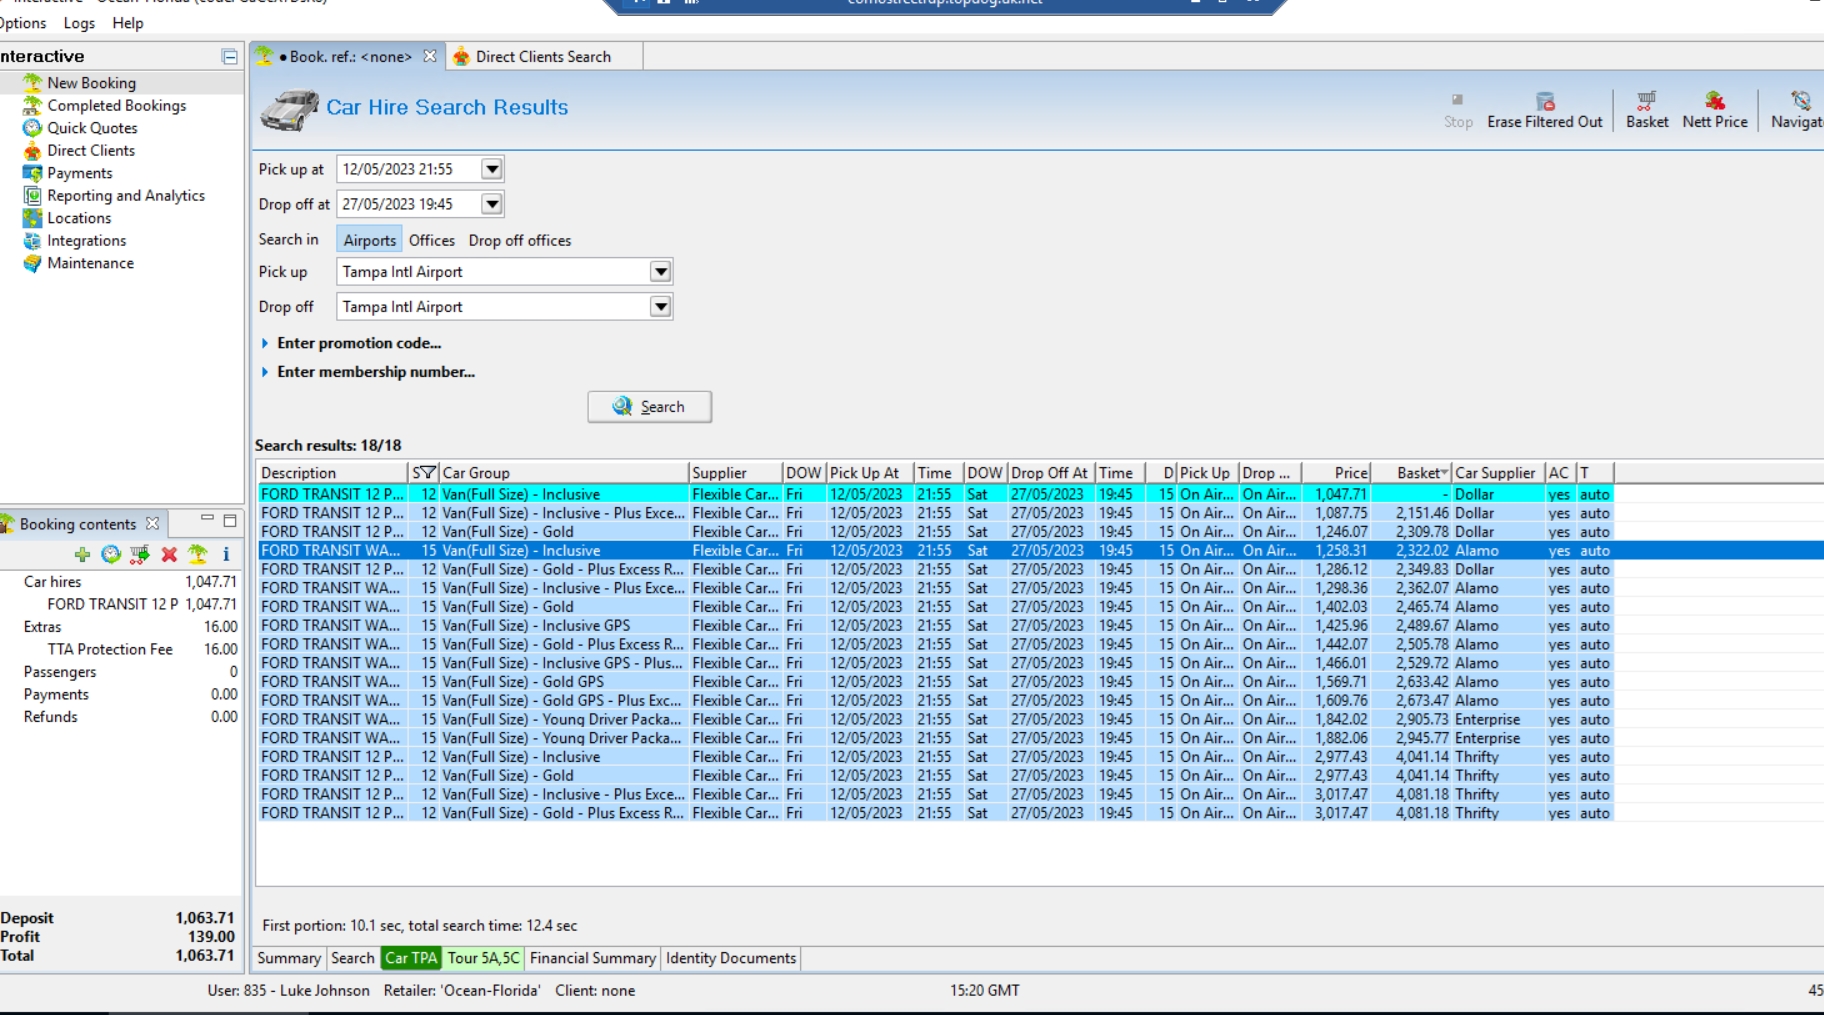
Task: Open Completed Bookings in the sidebar
Action: pos(116,105)
